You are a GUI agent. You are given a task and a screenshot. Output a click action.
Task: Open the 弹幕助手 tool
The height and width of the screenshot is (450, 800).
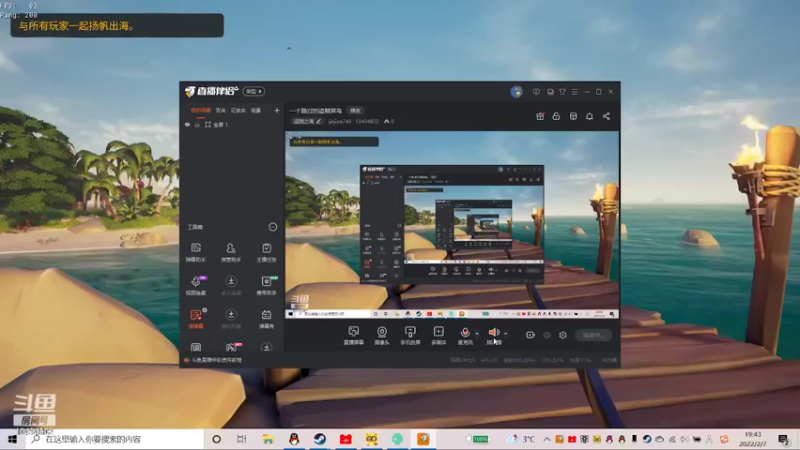coord(195,252)
